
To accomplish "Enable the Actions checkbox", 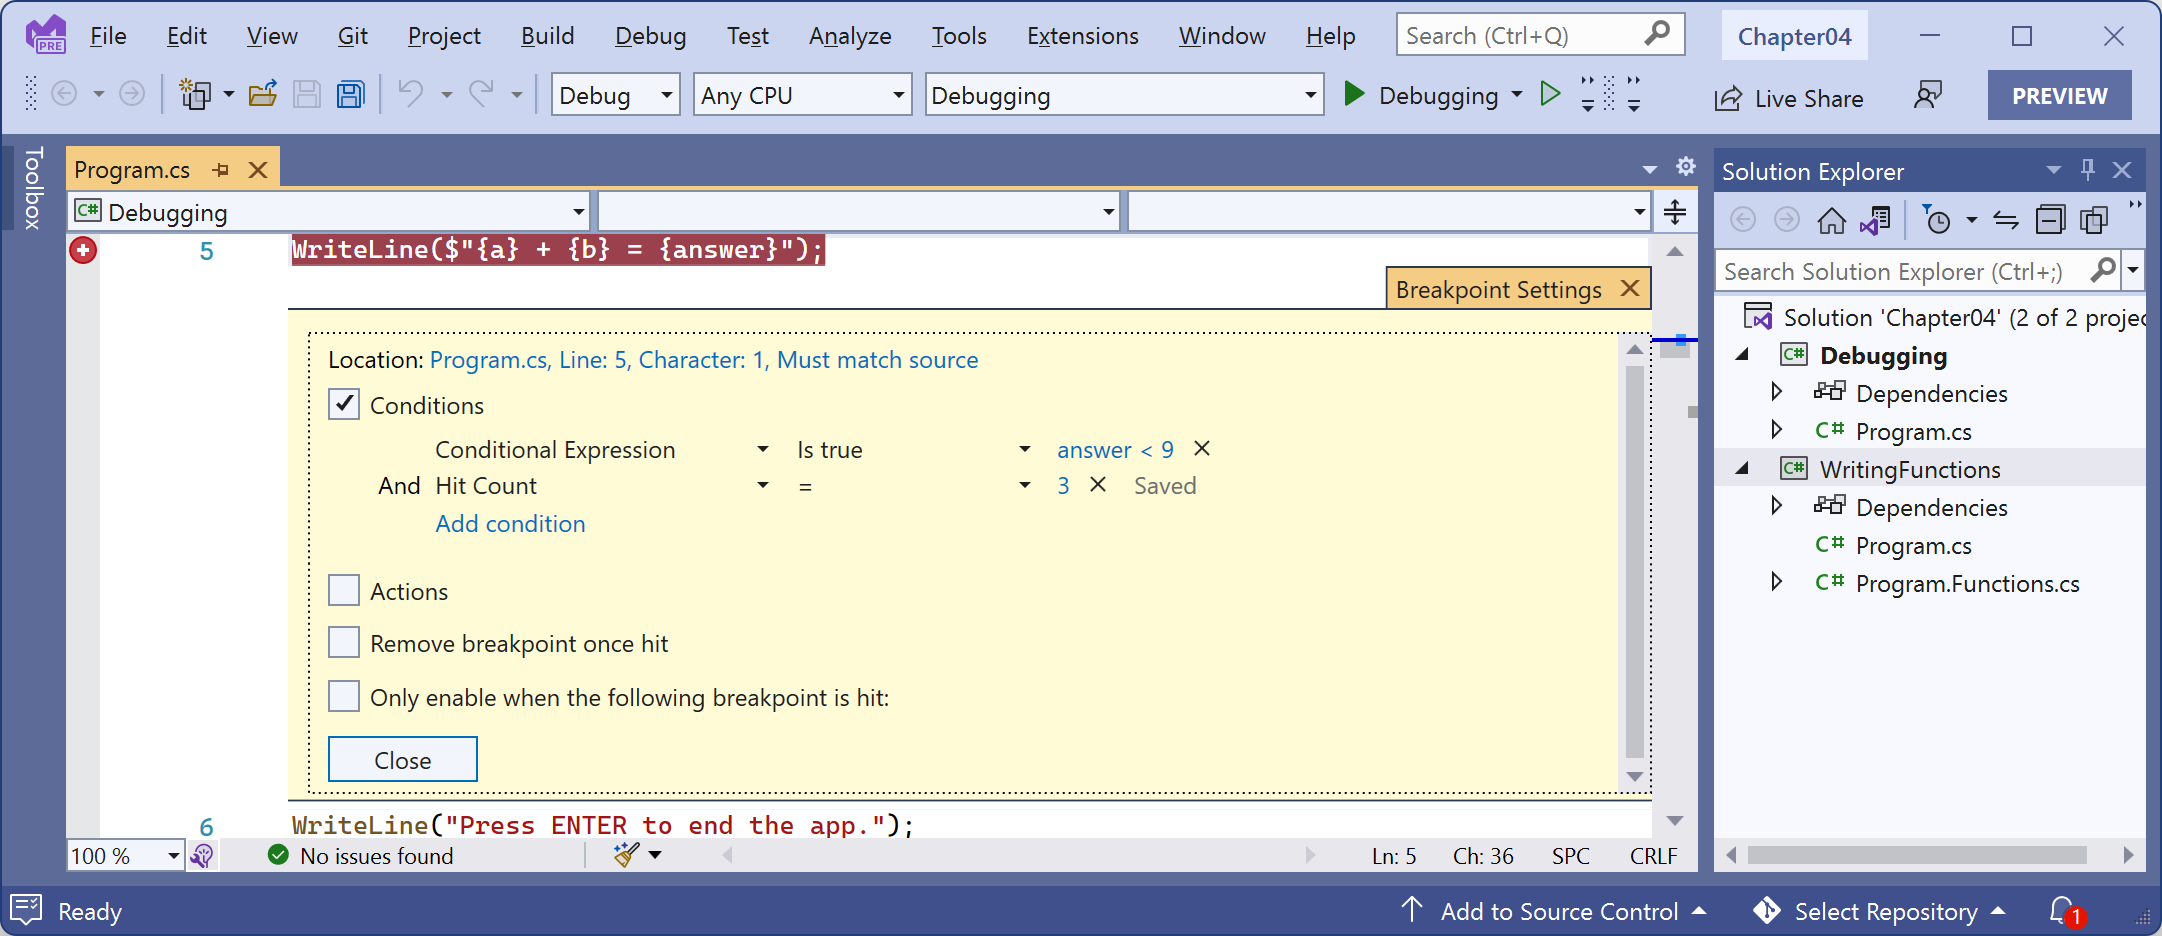I will 344,590.
